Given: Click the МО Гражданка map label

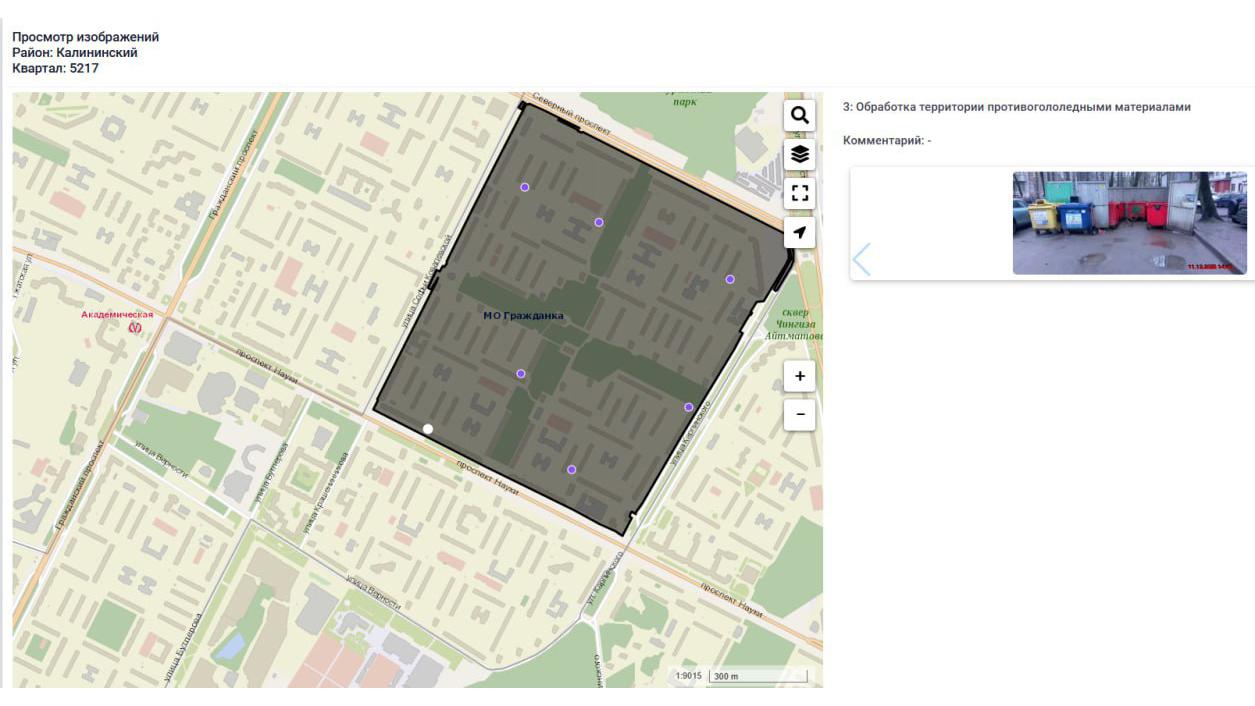Looking at the screenshot, I should point(523,316).
